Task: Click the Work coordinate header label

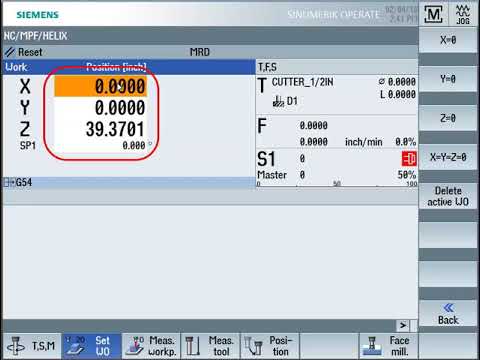Action: [16, 67]
